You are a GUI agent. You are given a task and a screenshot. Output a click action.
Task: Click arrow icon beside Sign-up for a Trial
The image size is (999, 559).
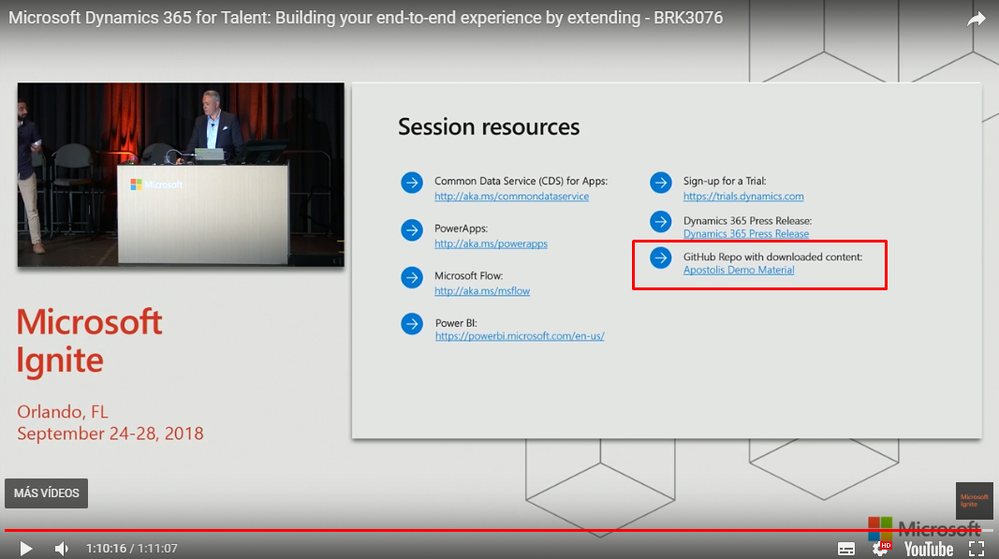click(x=661, y=183)
